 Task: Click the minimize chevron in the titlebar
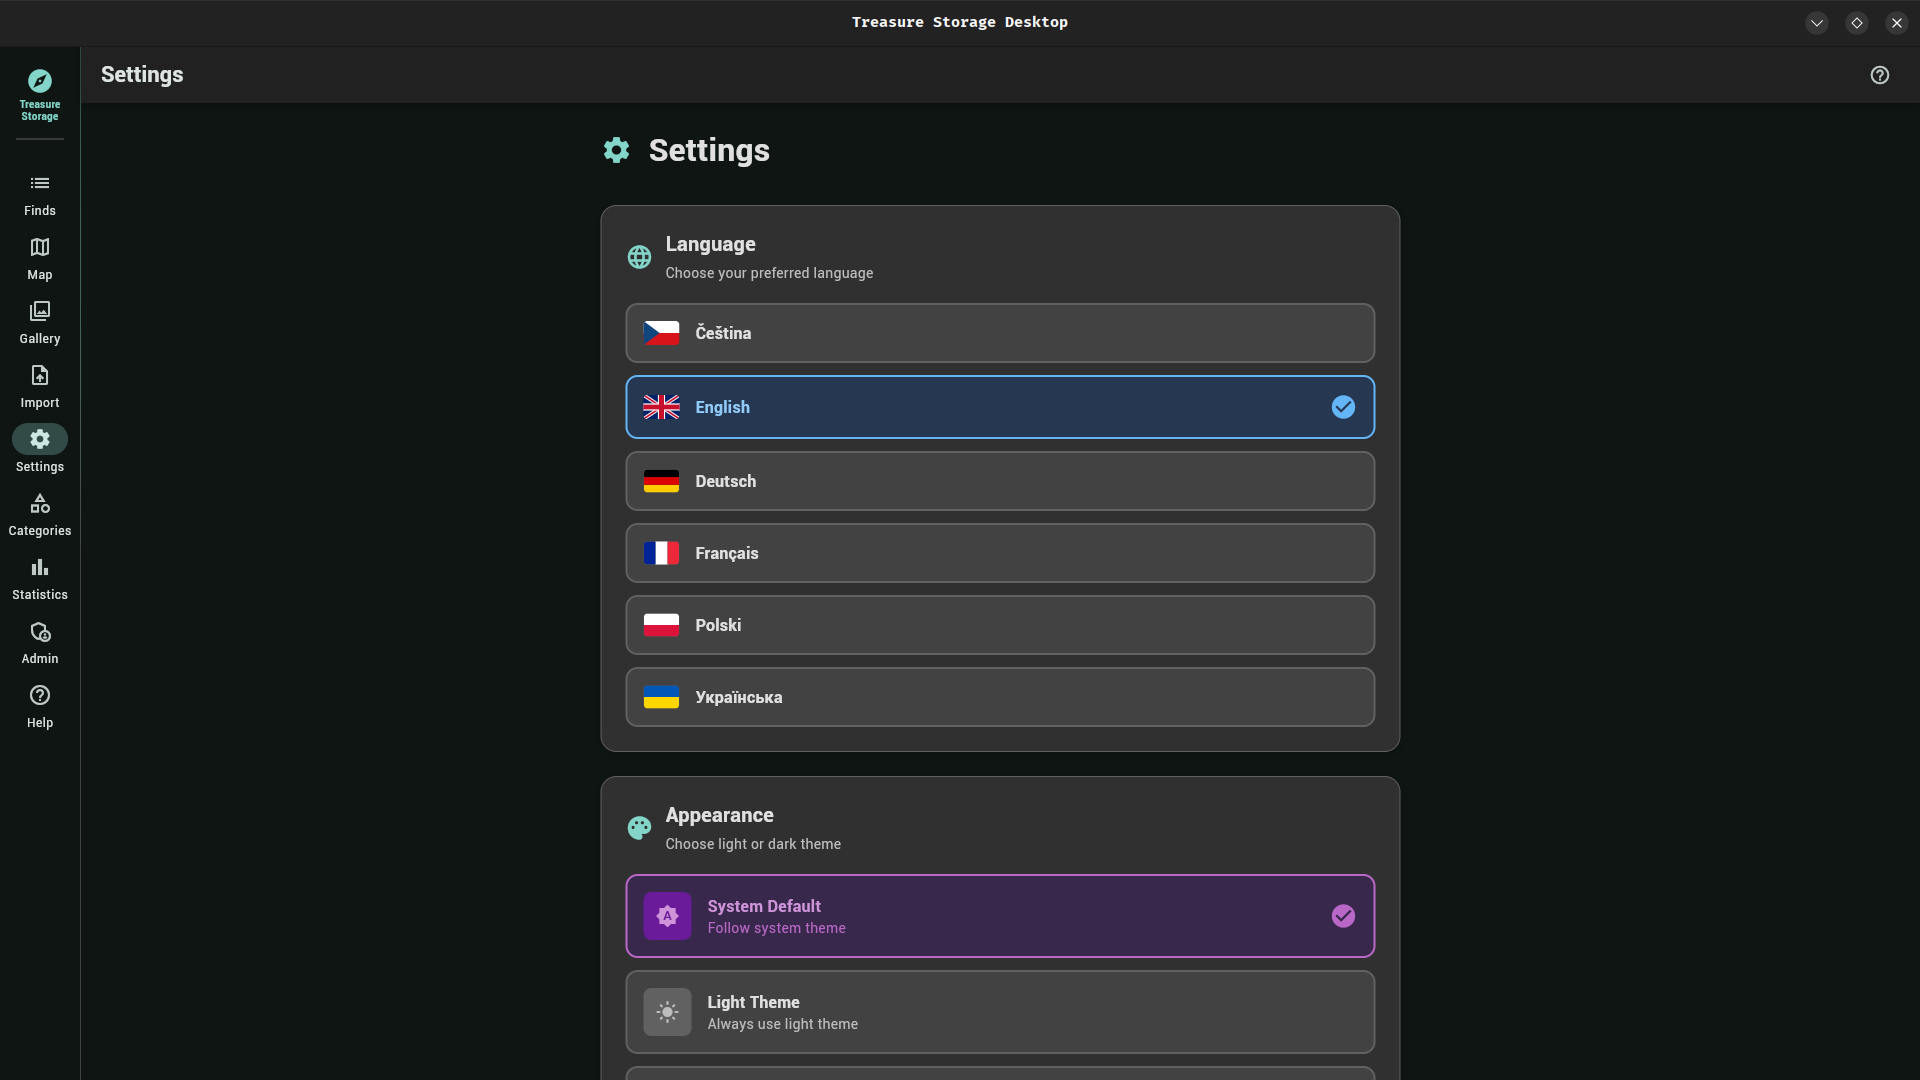click(x=1816, y=22)
